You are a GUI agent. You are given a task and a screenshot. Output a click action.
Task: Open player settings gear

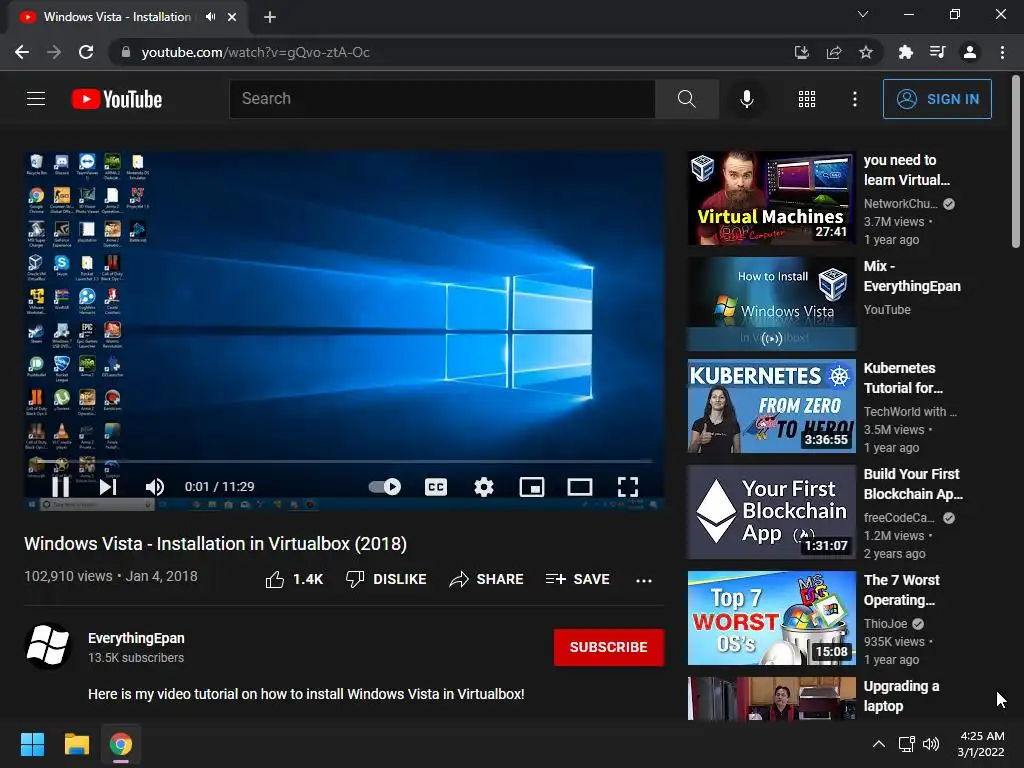(484, 487)
